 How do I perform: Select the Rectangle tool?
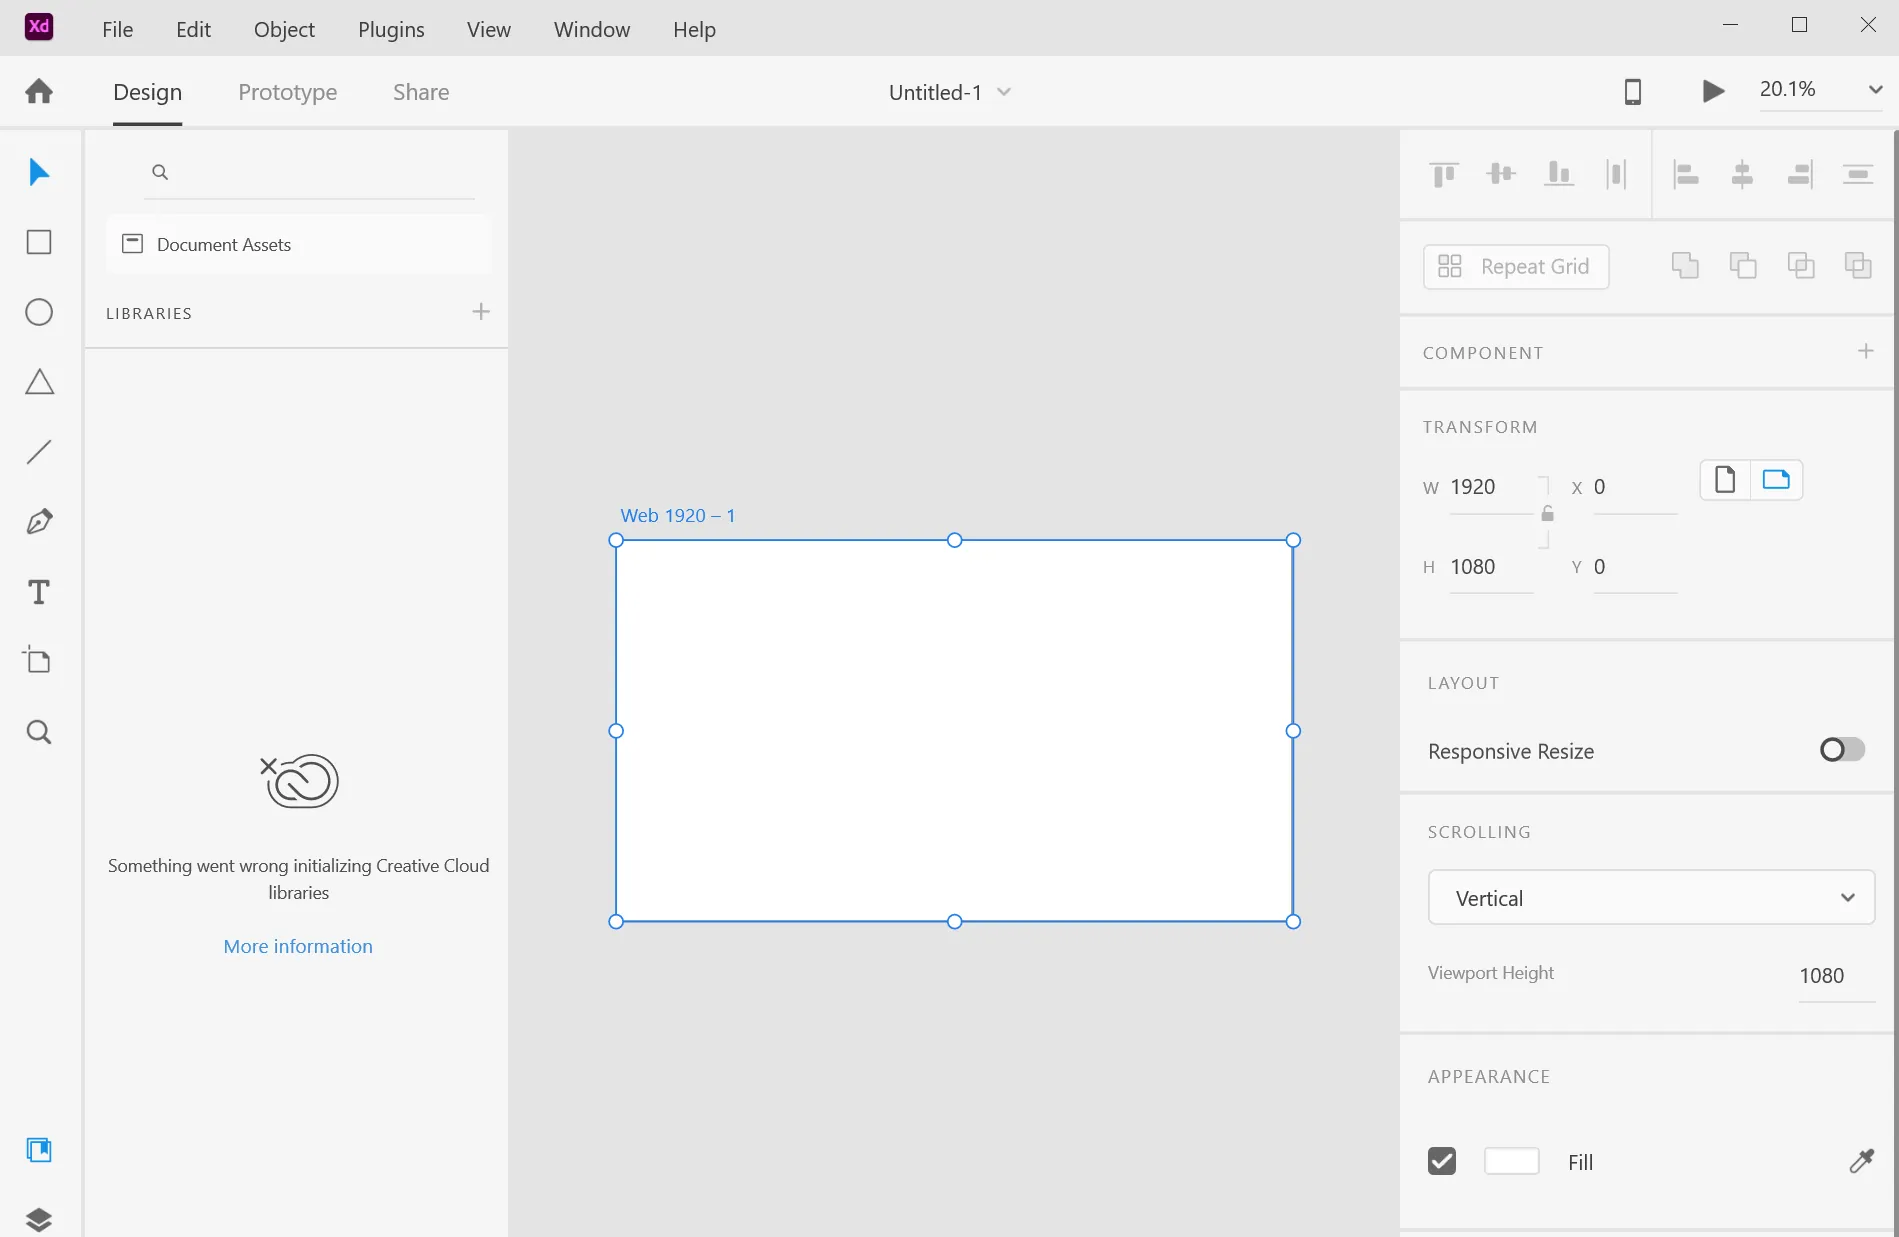point(39,242)
